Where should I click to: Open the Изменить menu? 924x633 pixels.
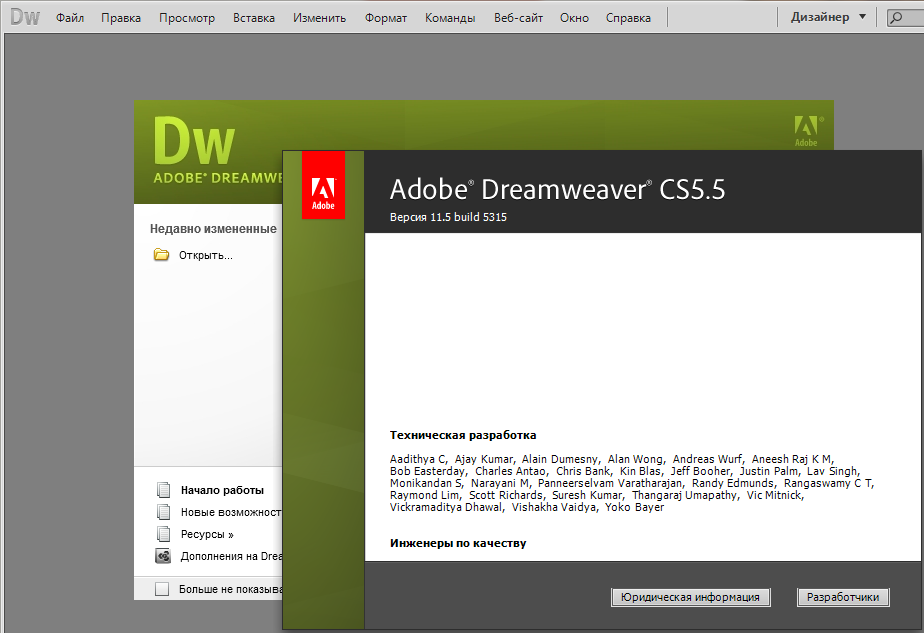319,18
